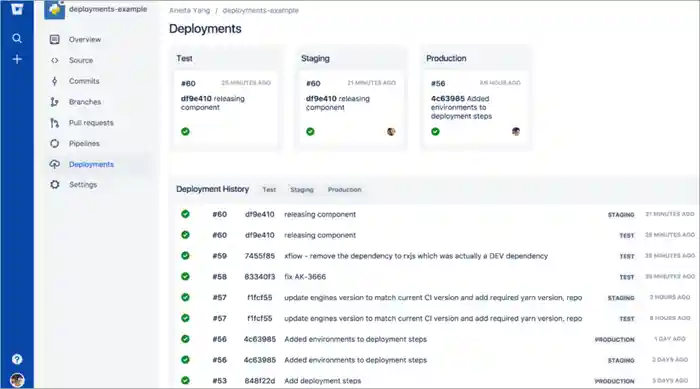The height and width of the screenshot is (389, 700).
Task: Click status icon of #60 STAGING history row
Action: coord(185,214)
